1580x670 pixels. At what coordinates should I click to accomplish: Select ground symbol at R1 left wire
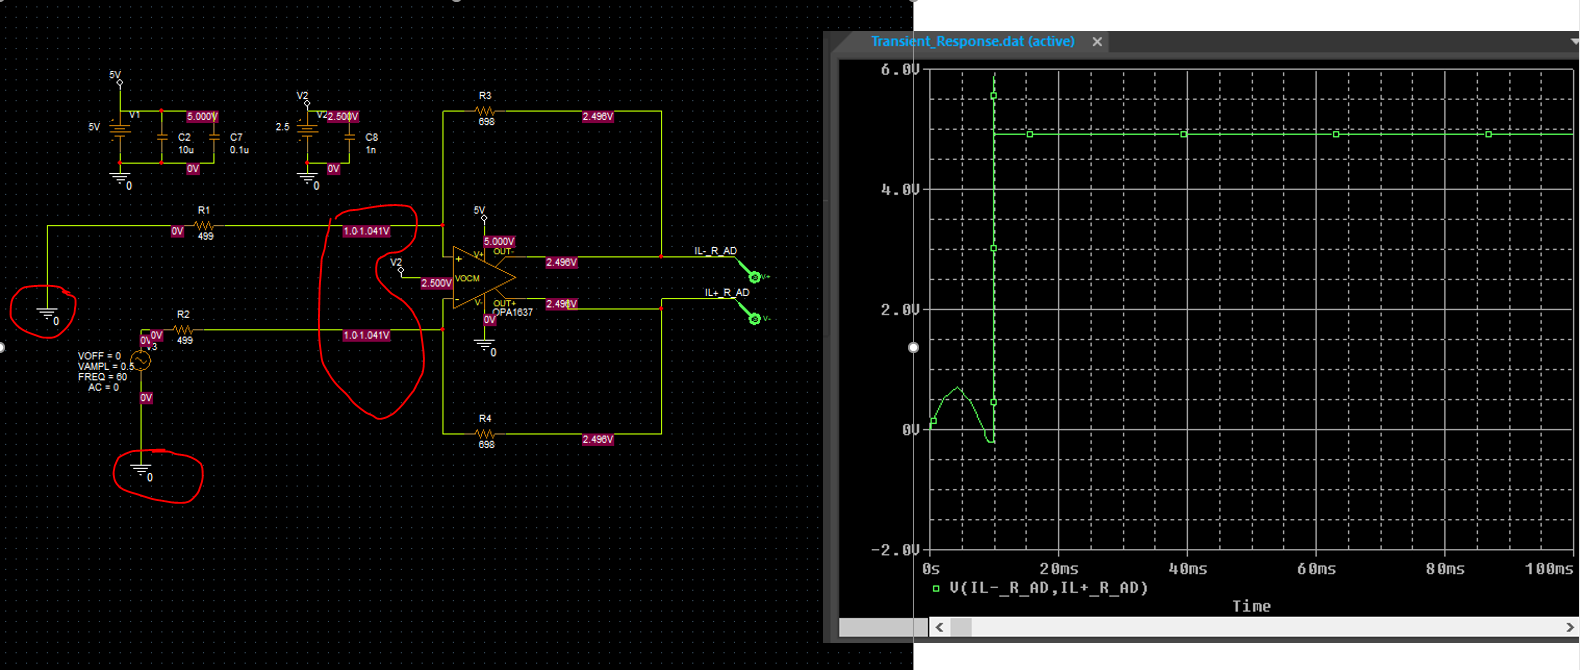point(47,314)
